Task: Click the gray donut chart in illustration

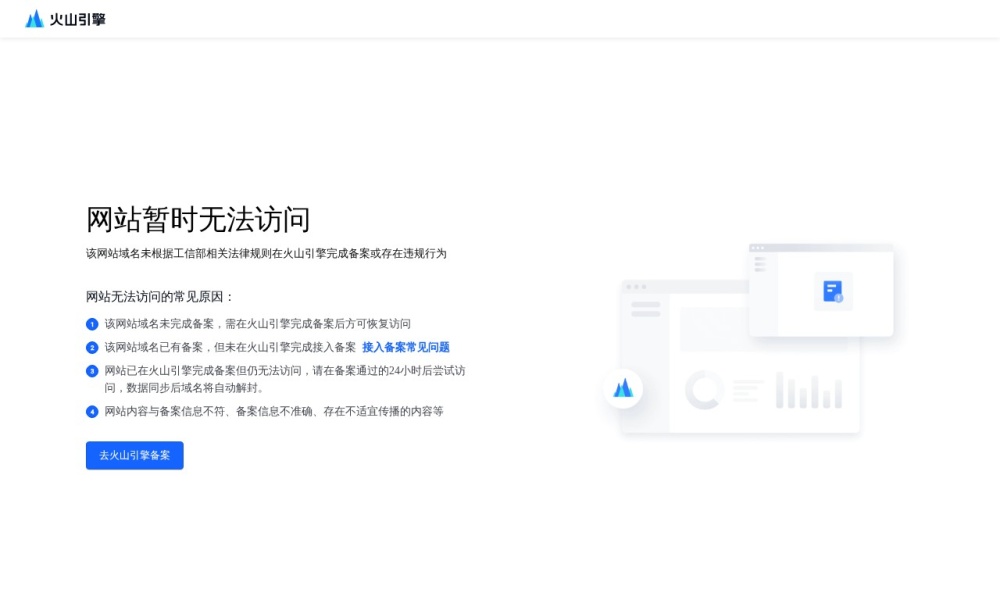Action: (704, 390)
